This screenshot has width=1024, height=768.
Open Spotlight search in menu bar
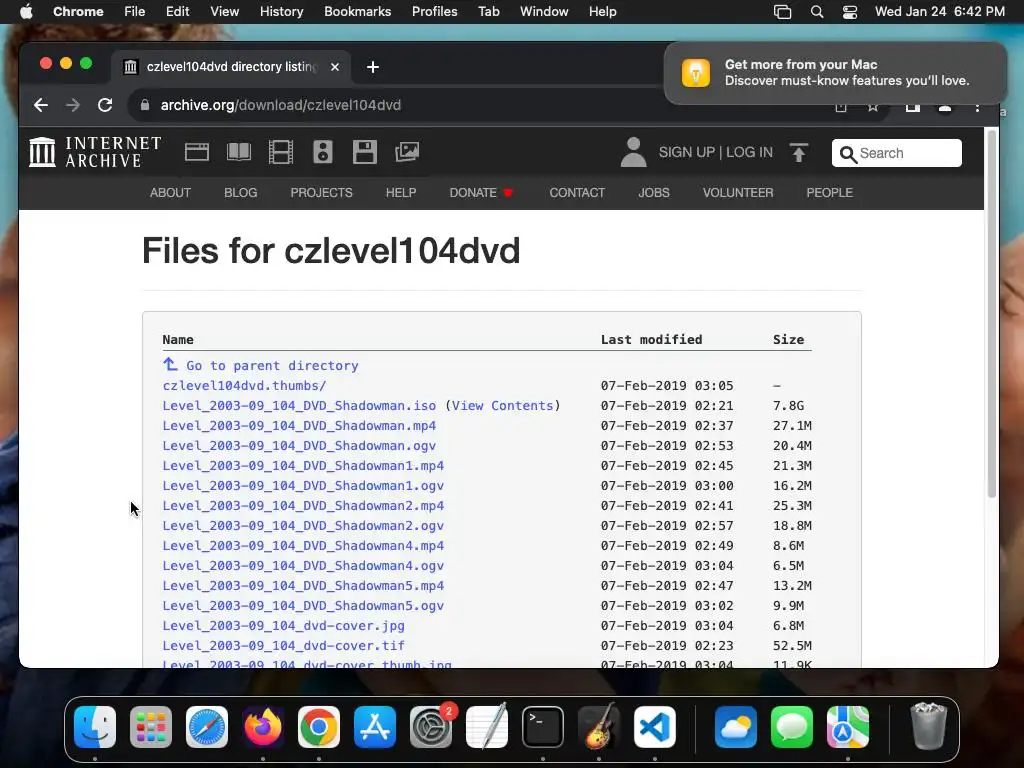(816, 12)
